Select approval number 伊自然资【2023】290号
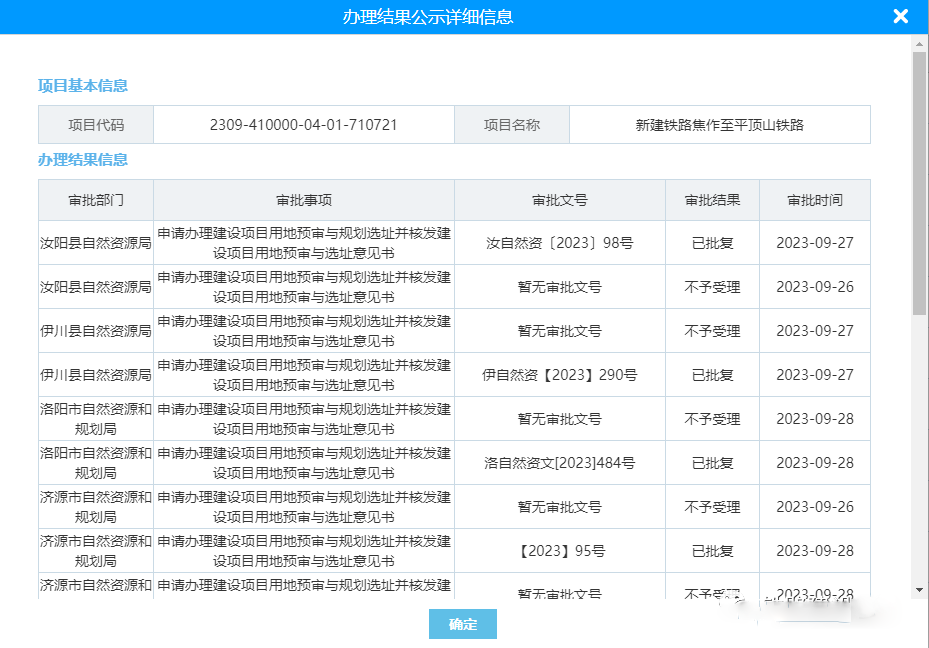 pos(559,375)
